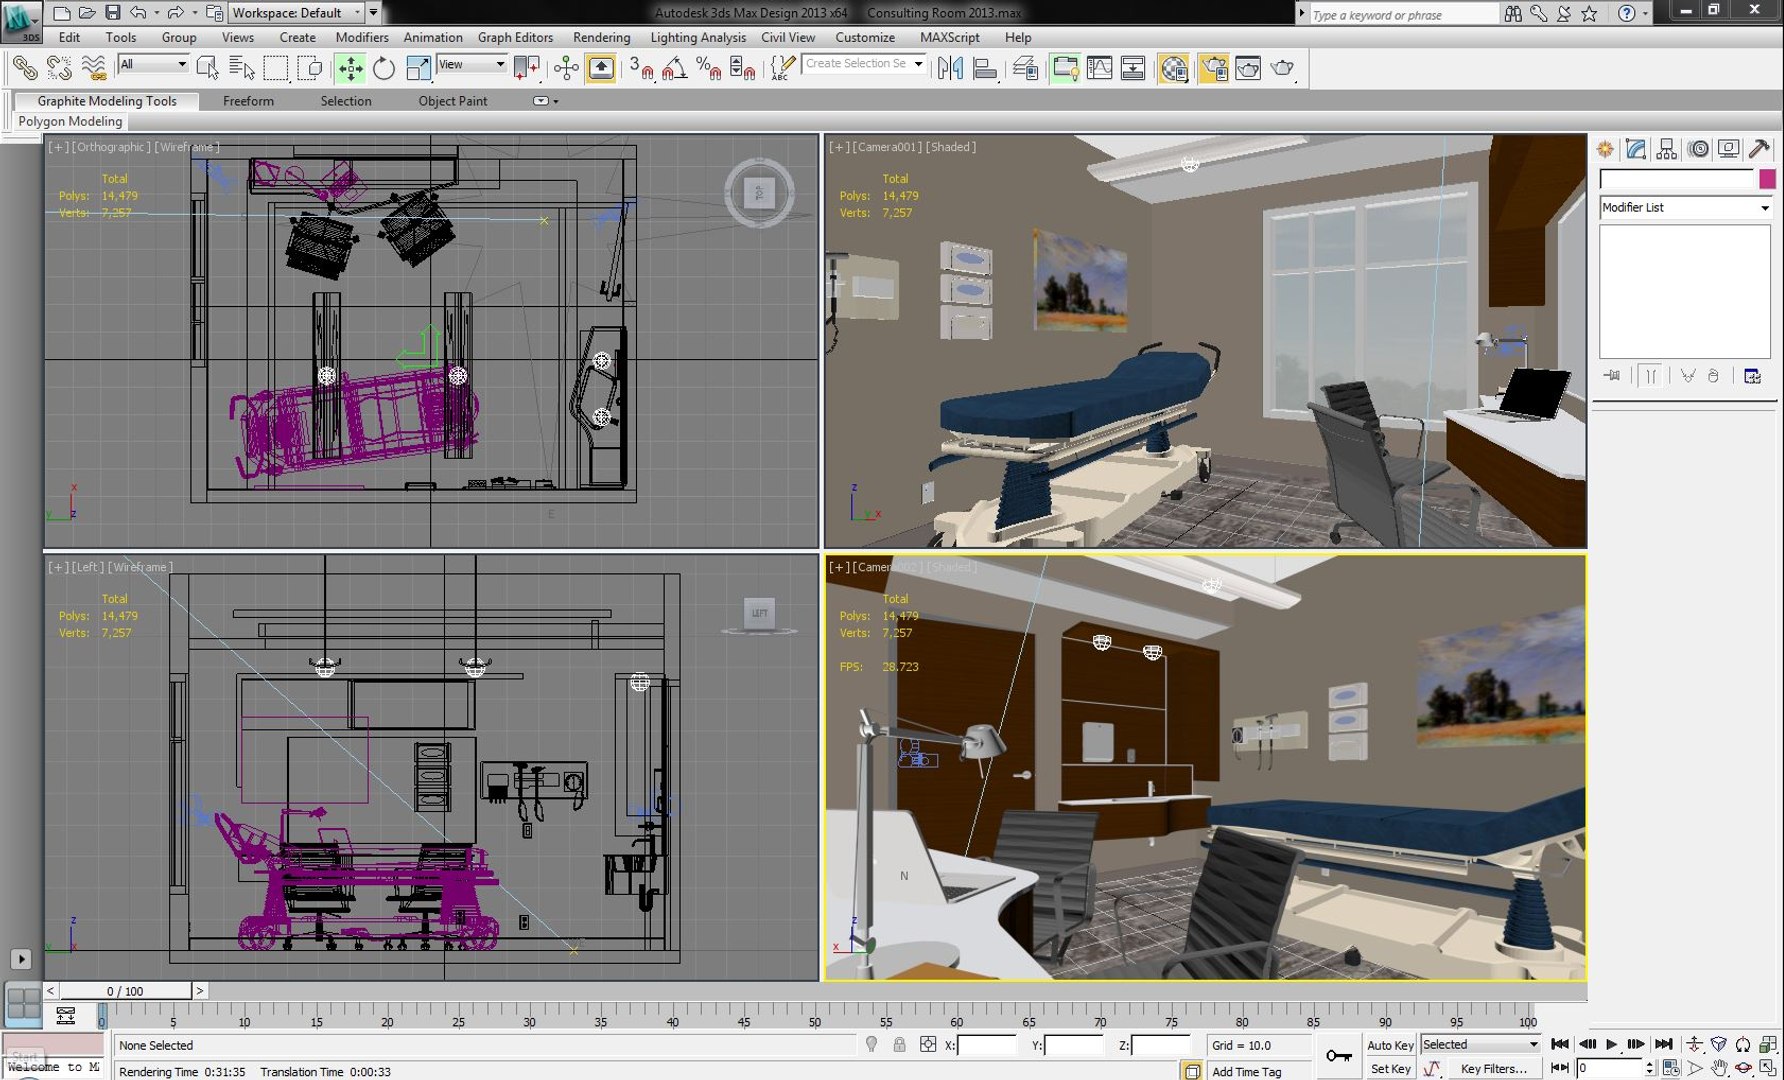Open the Rendering menu
Image resolution: width=1784 pixels, height=1080 pixels.
tap(601, 37)
